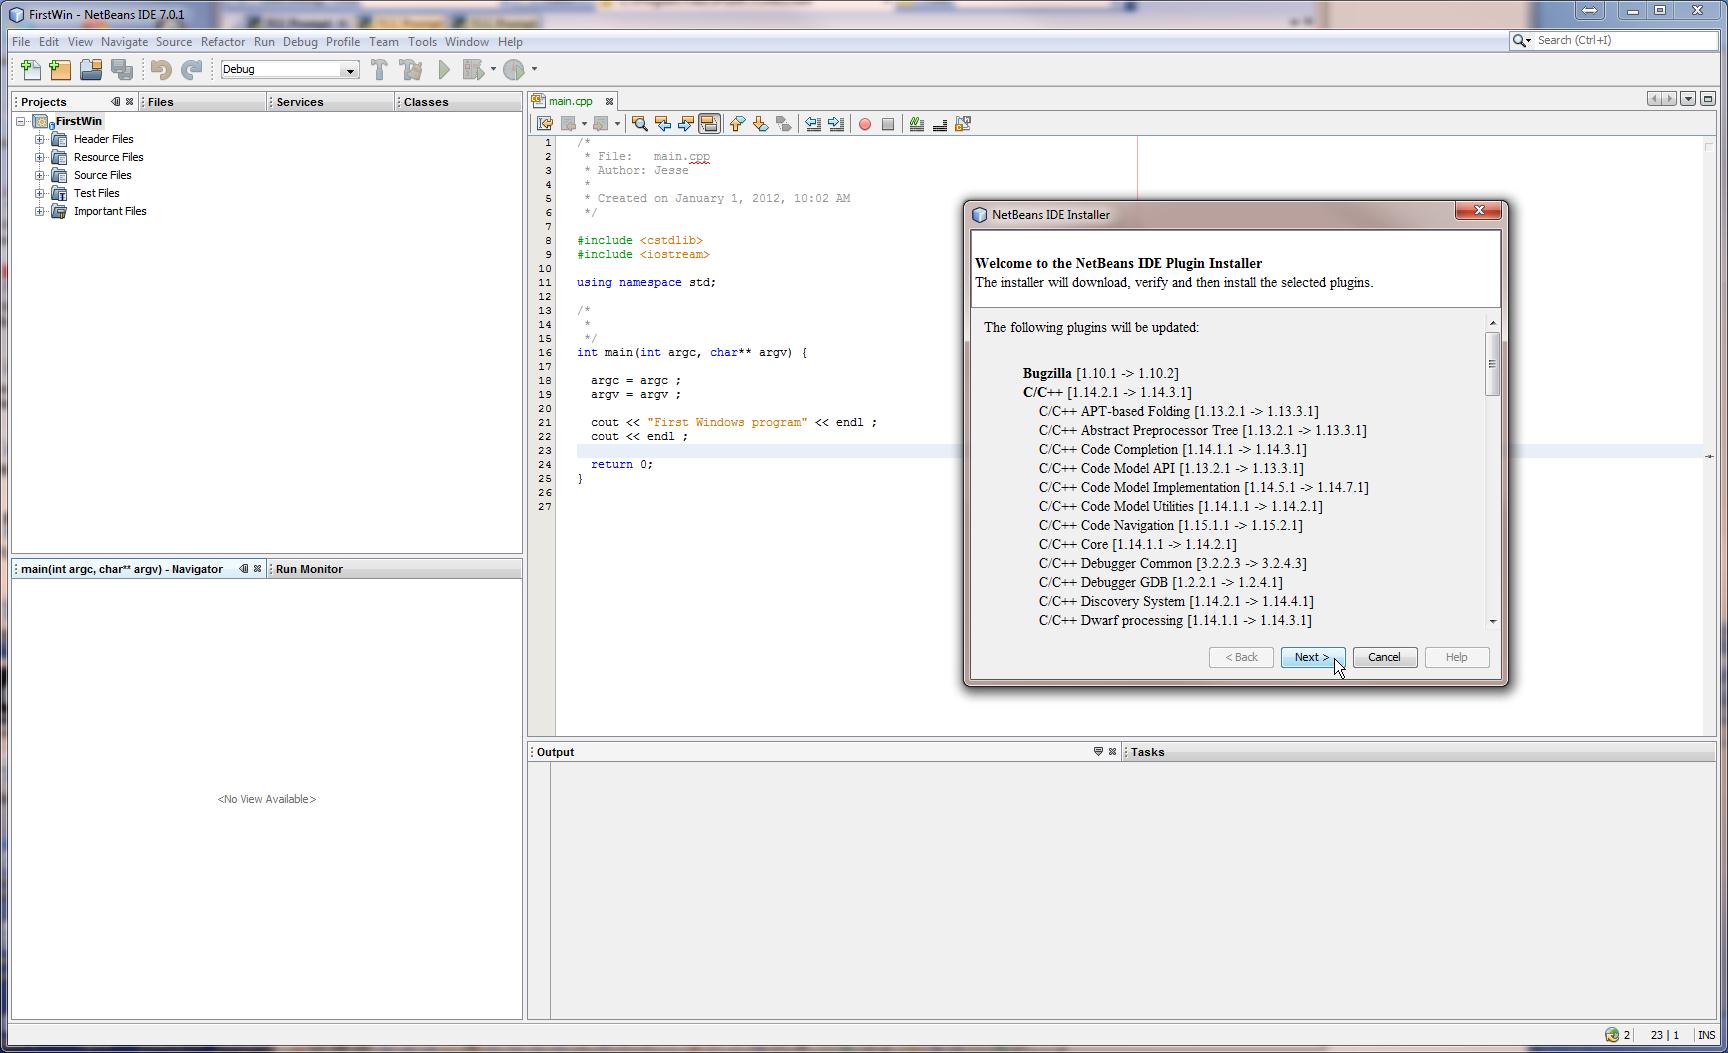Select C/C++ Debugger GDB plugin entry
1728x1053 pixels.
(x=1160, y=582)
